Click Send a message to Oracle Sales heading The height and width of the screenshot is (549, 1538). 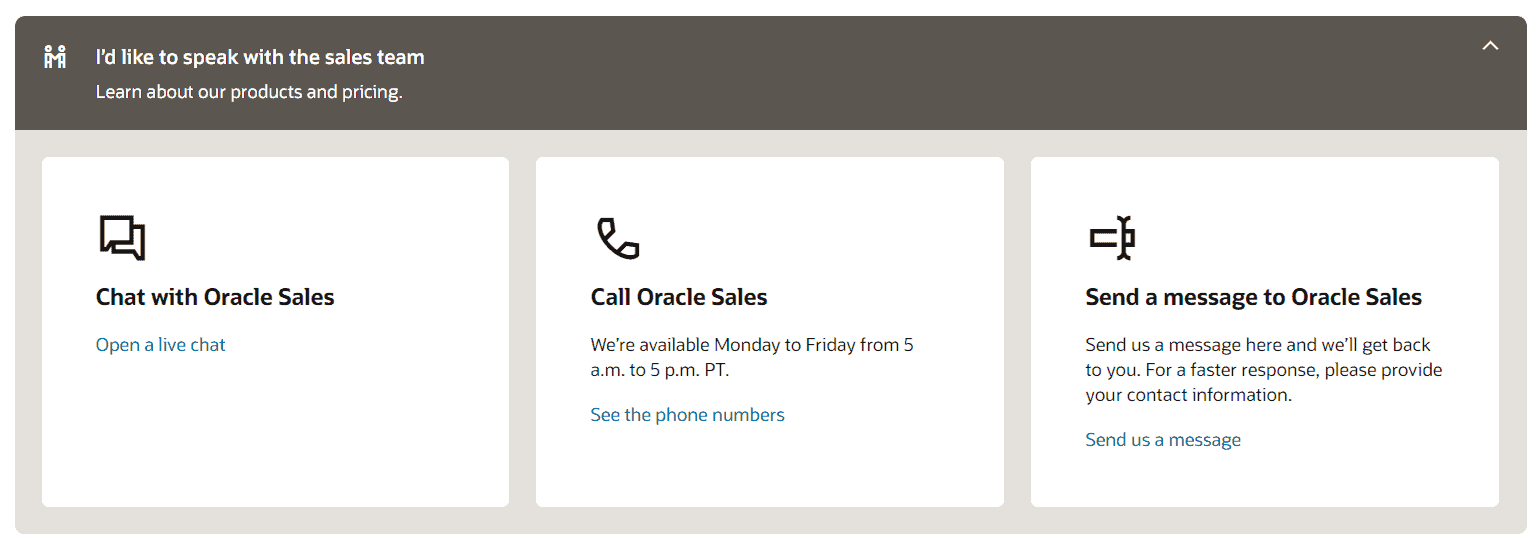point(1254,297)
